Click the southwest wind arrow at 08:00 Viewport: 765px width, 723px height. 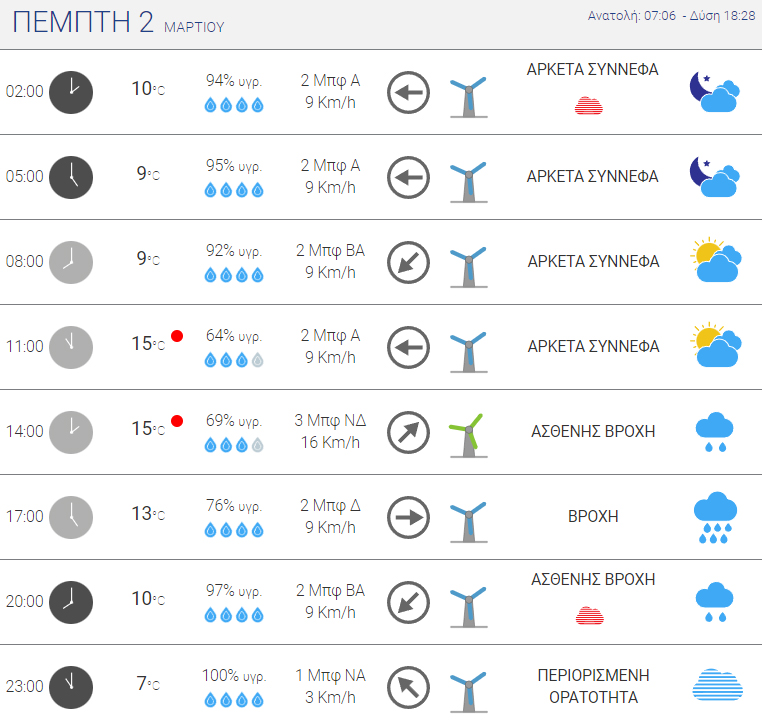[408, 262]
